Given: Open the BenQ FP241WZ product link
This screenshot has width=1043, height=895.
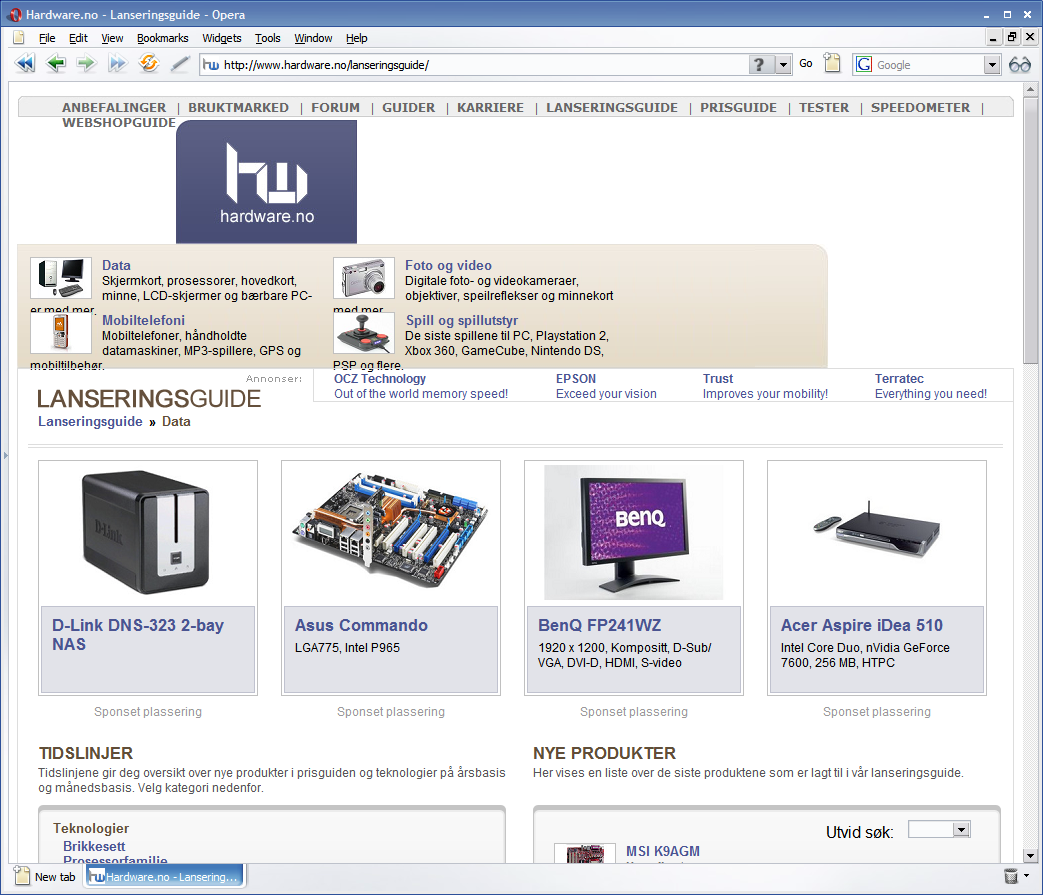Looking at the screenshot, I should click(x=599, y=625).
